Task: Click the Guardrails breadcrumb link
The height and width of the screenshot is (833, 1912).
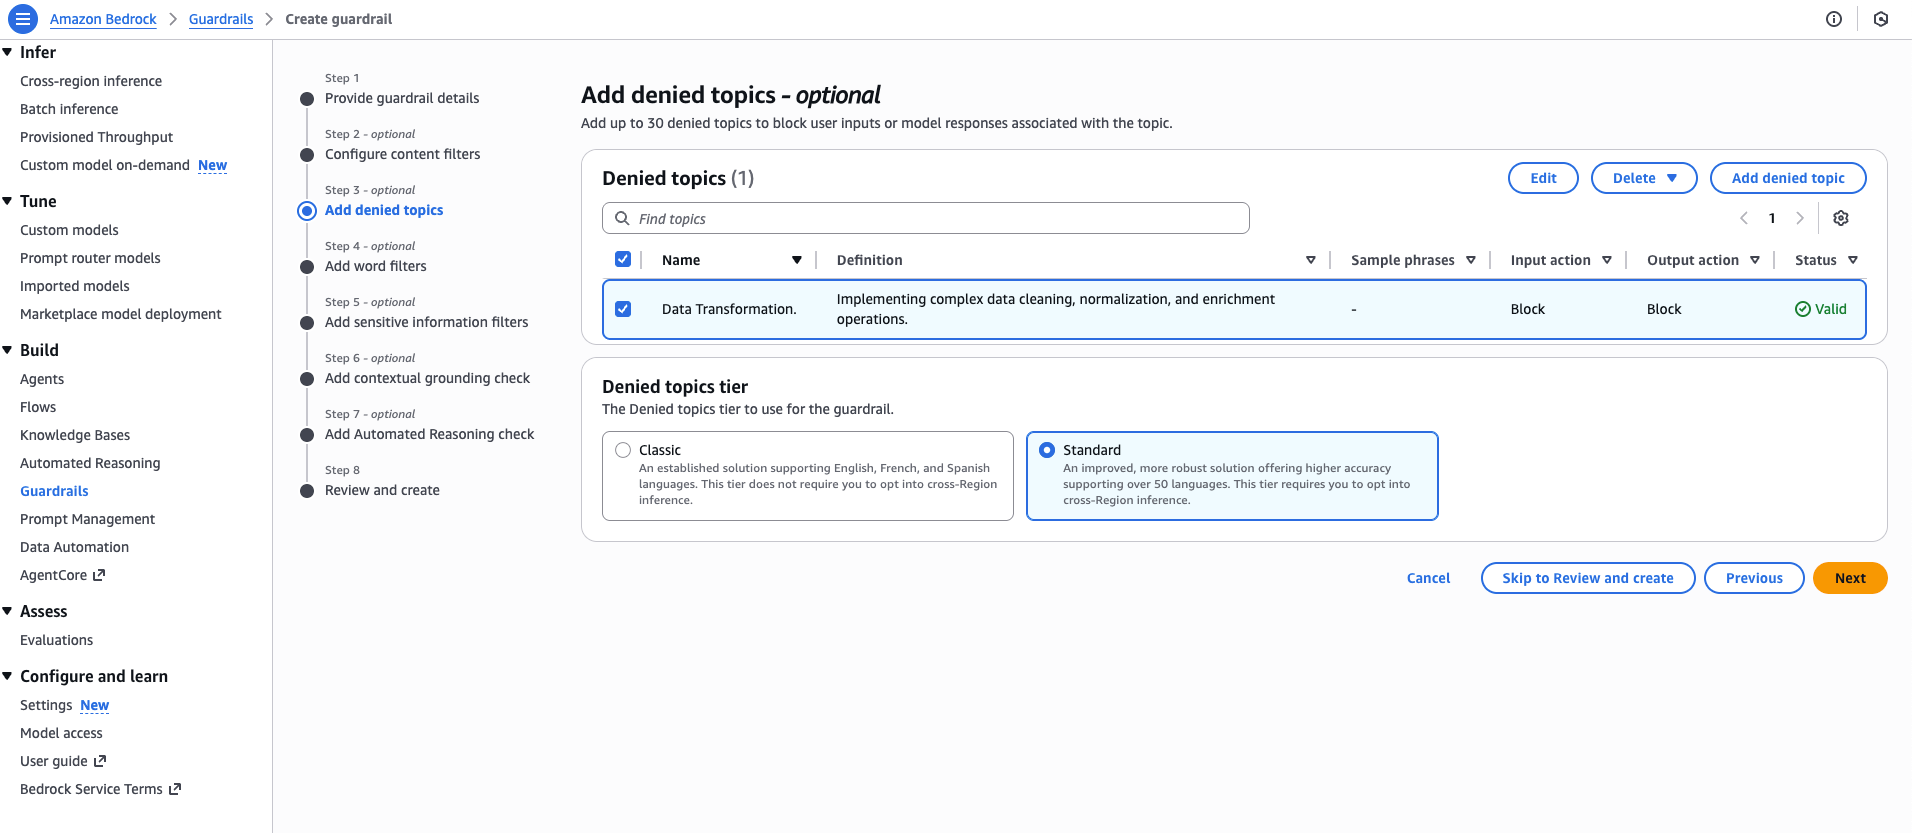Action: [x=221, y=19]
